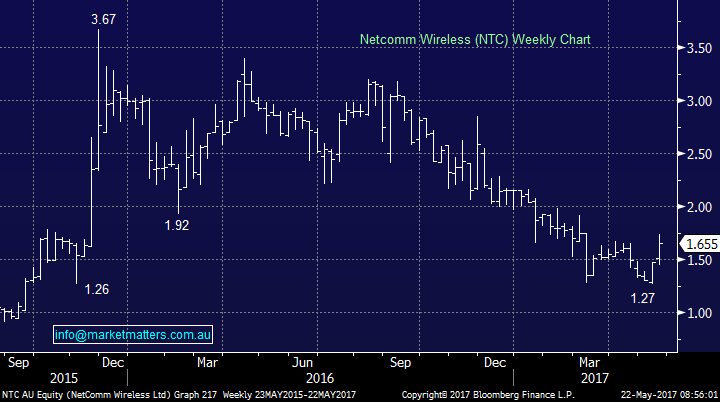
Task: Click the 2.50 y-axis price label
Action: coord(699,154)
